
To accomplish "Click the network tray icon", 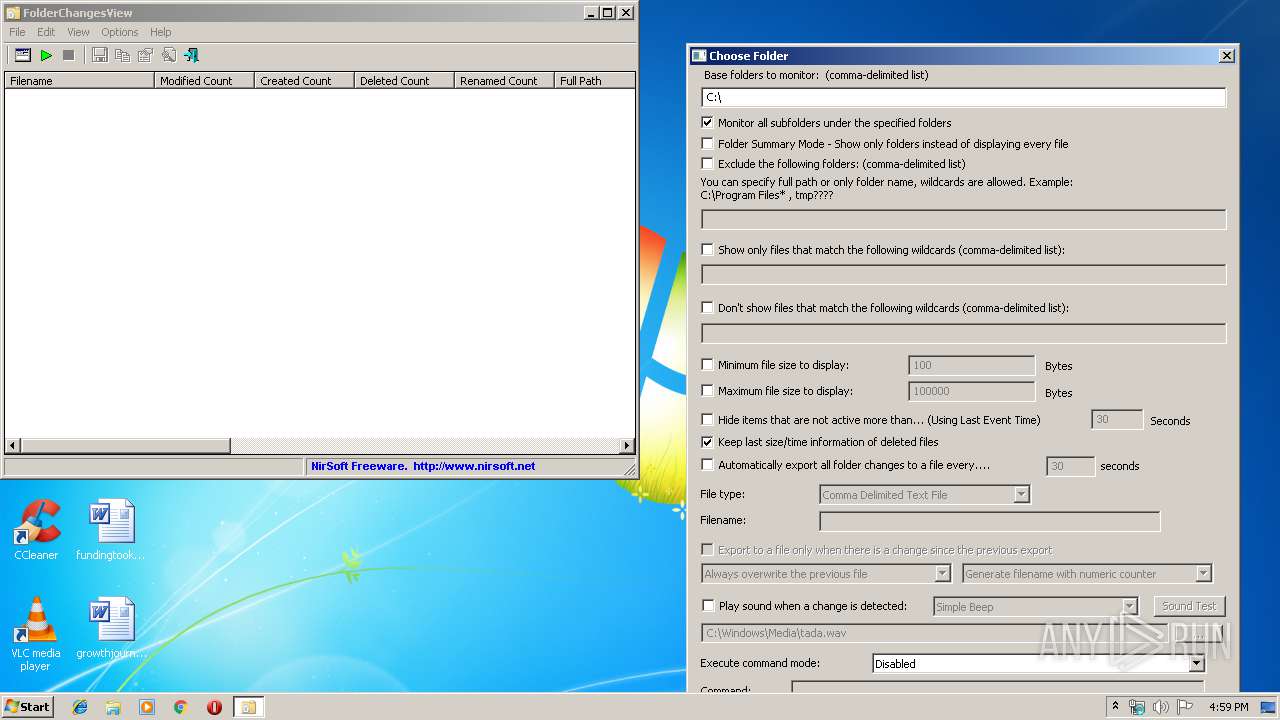I will (1137, 707).
